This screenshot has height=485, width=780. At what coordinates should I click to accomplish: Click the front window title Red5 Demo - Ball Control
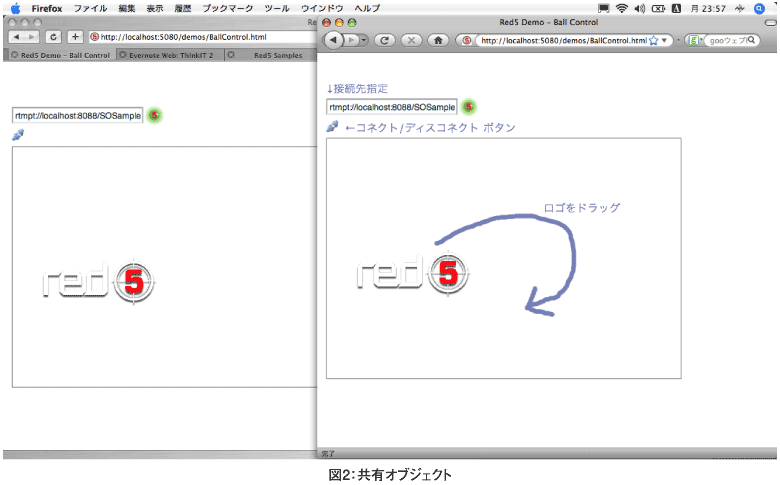pos(548,22)
